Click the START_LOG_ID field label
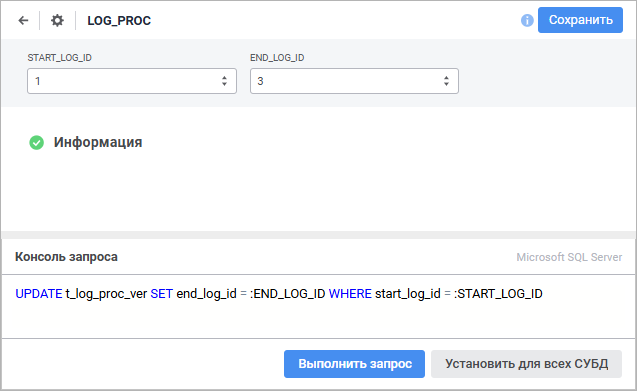637x391 pixels. pyautogui.click(x=60, y=58)
